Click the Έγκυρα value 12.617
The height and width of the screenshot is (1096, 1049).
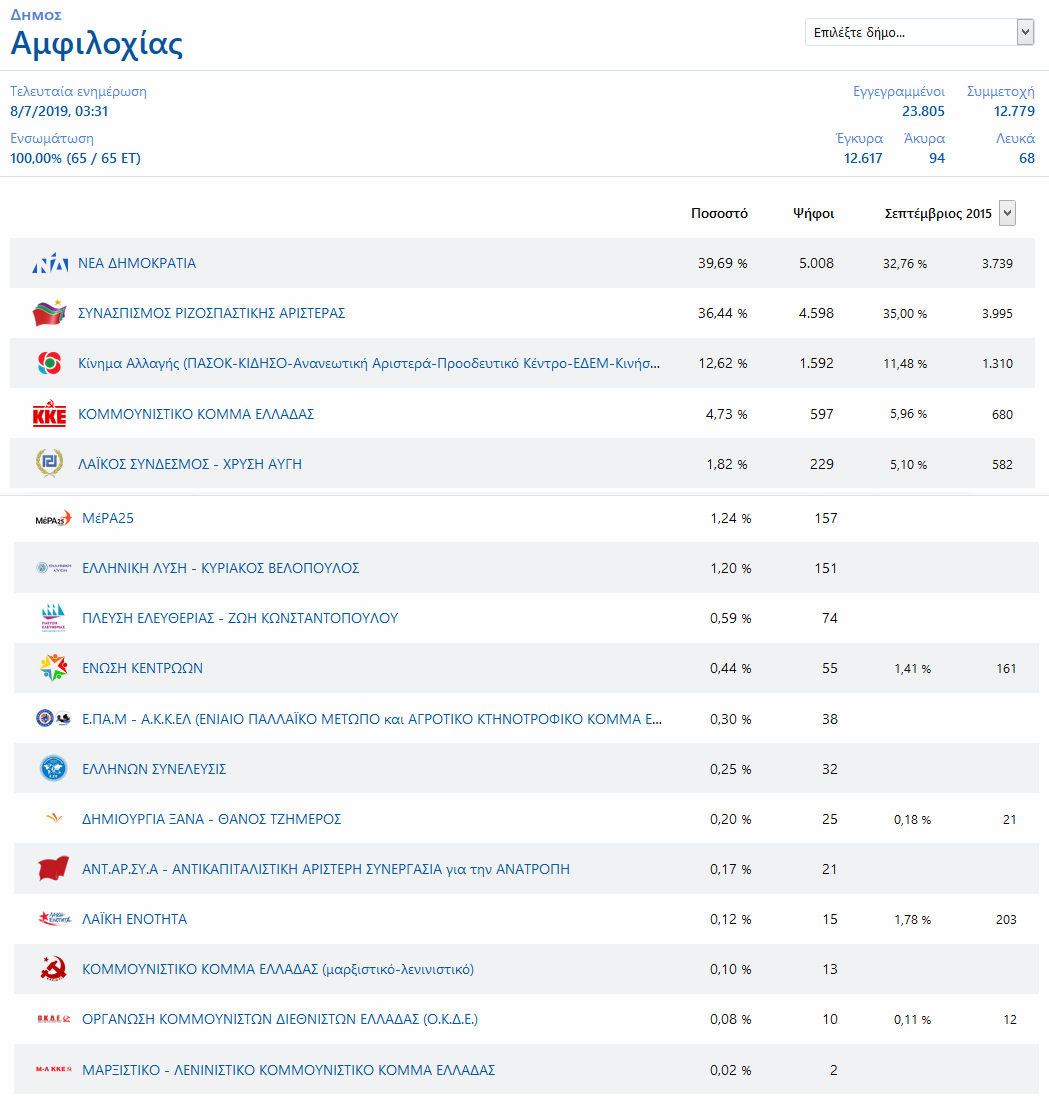(863, 158)
